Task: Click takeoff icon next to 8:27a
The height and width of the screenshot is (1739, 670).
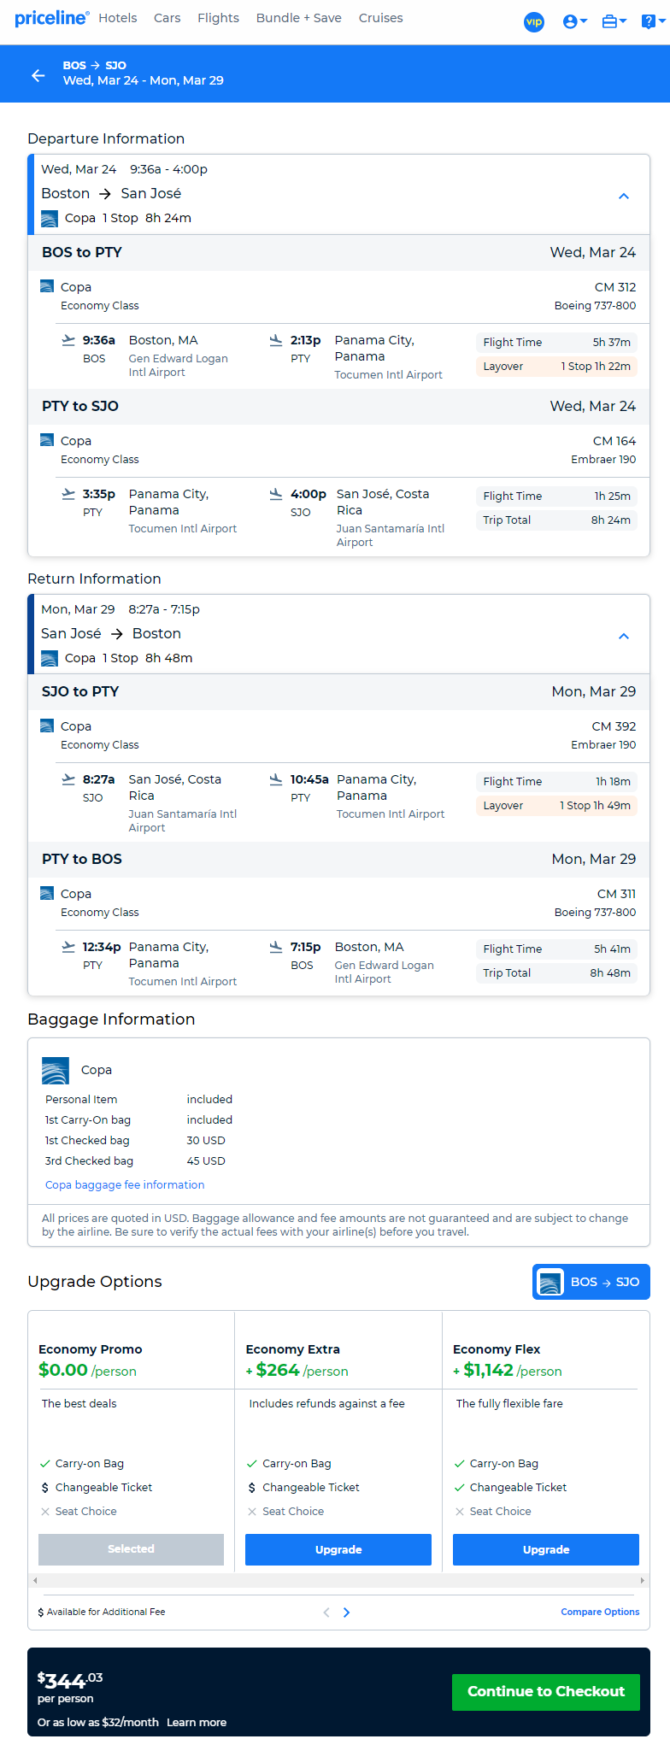Action: (x=68, y=779)
